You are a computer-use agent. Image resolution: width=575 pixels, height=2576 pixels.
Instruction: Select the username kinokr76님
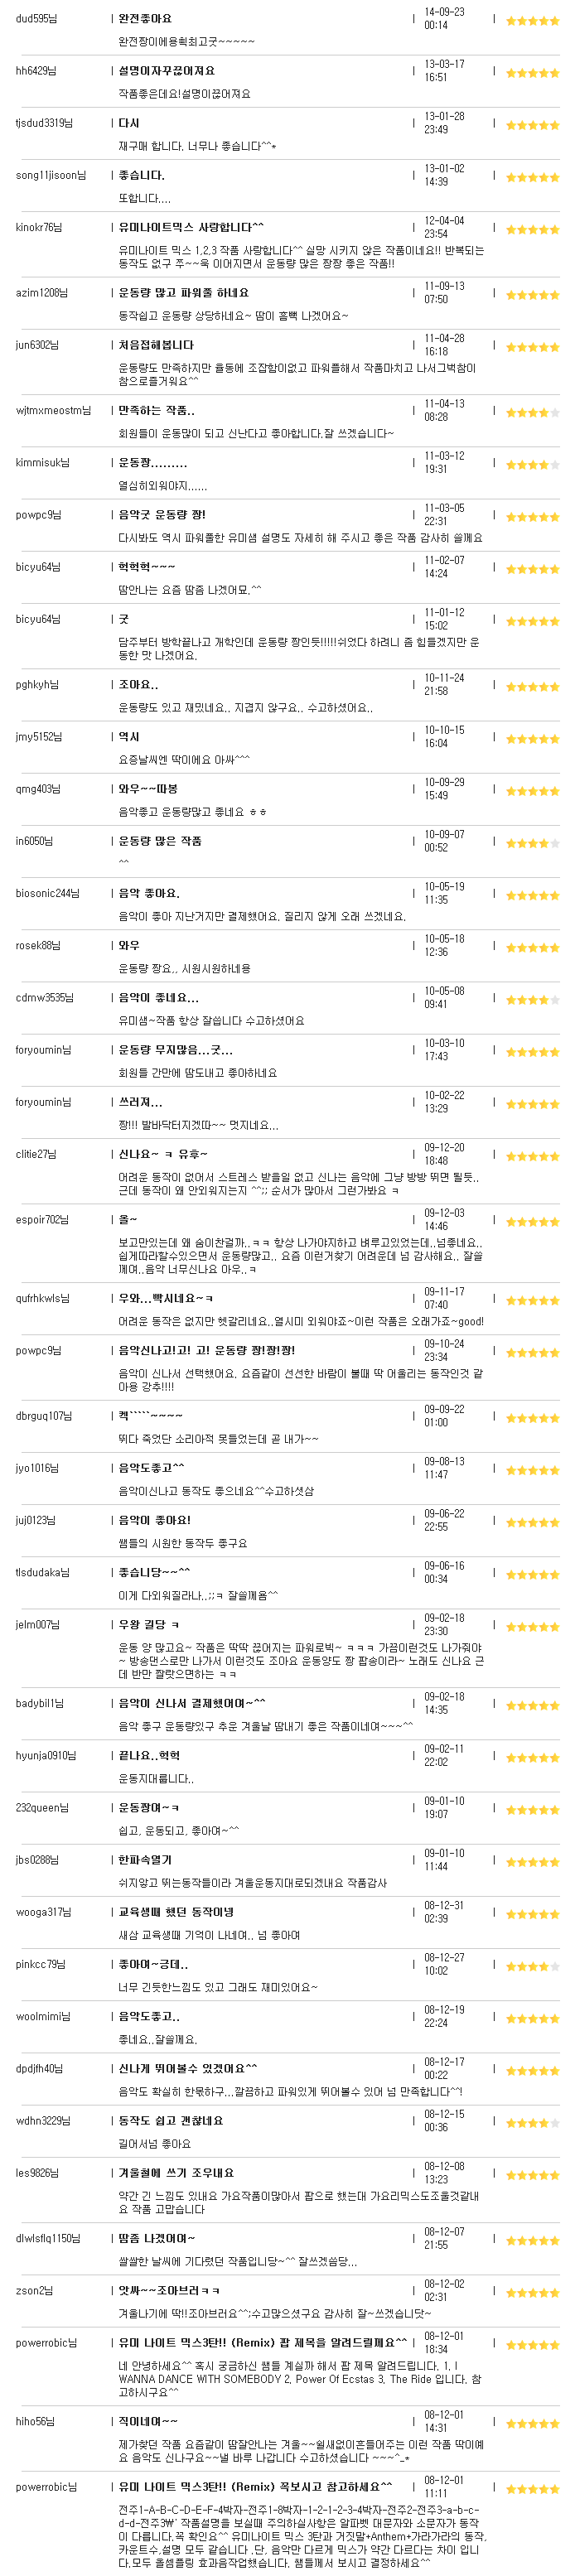point(39,227)
